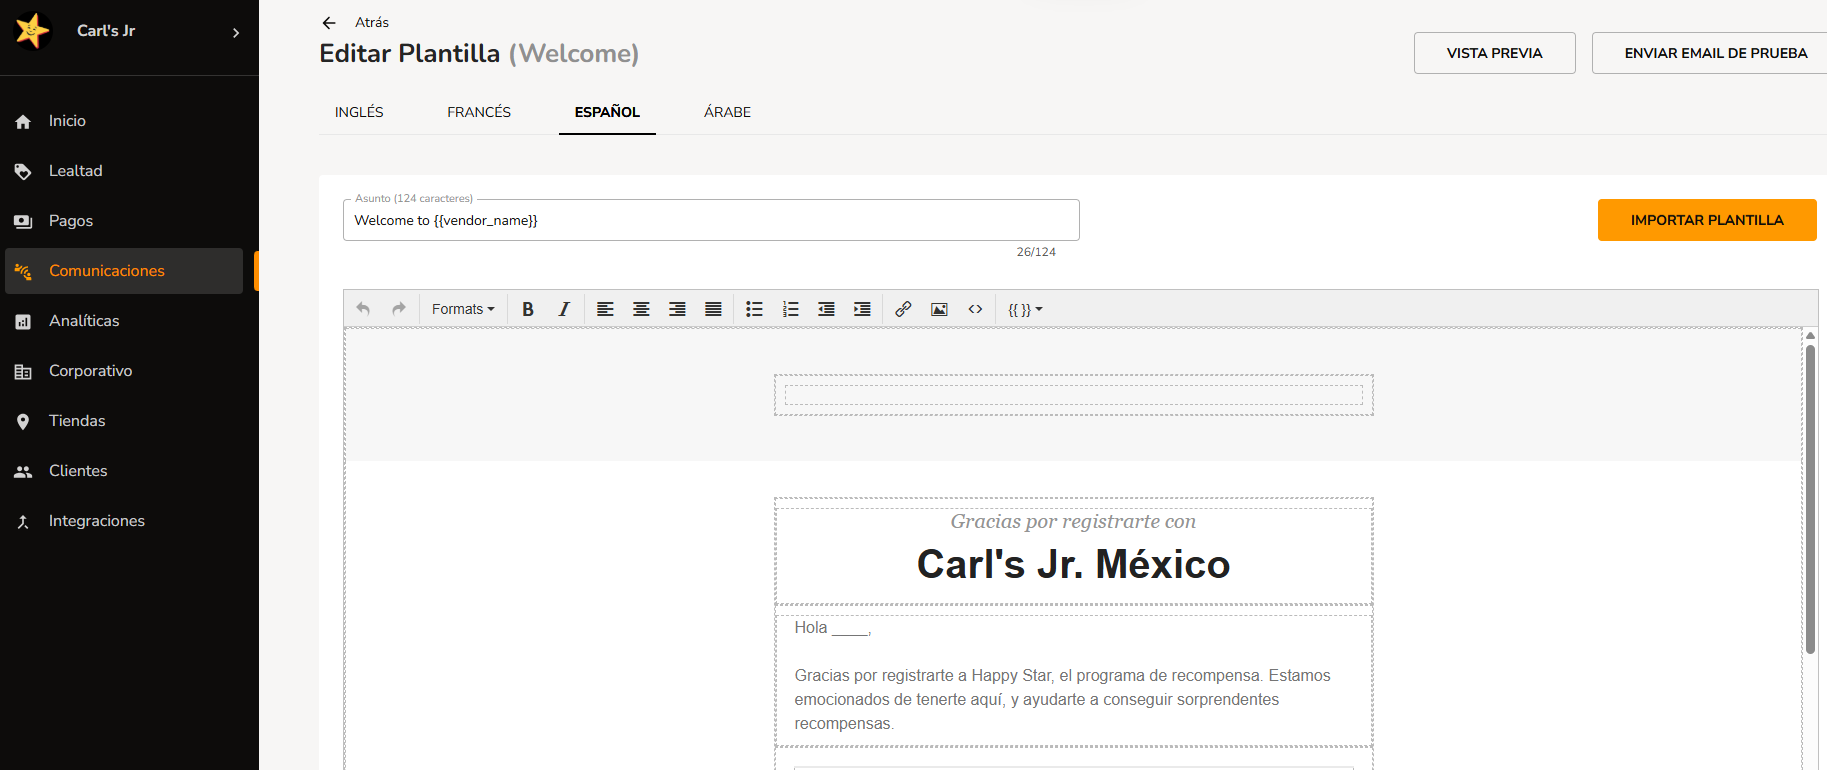Viewport: 1827px width, 770px height.
Task: Click the VISTA PREVIA button
Action: [x=1495, y=53]
